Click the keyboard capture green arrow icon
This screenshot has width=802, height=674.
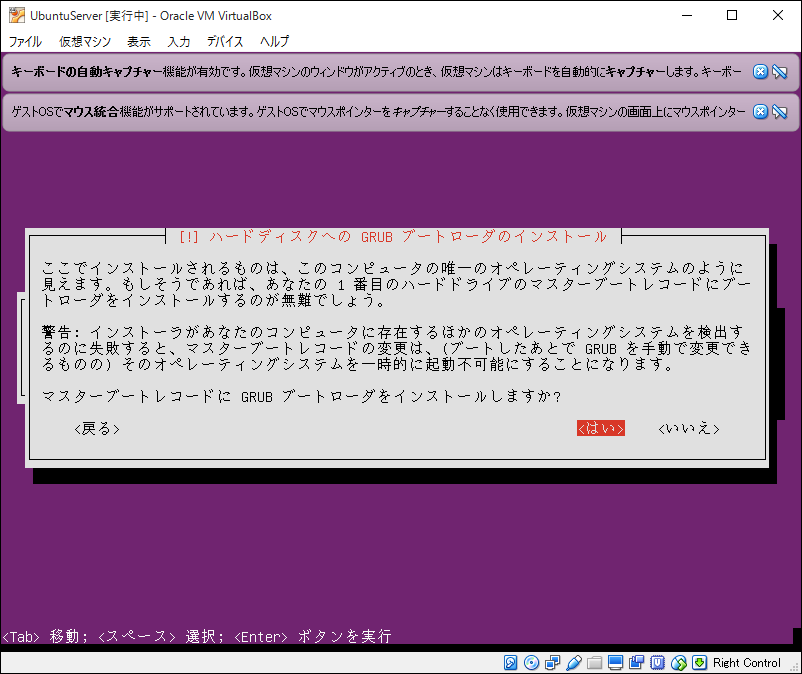click(x=700, y=662)
